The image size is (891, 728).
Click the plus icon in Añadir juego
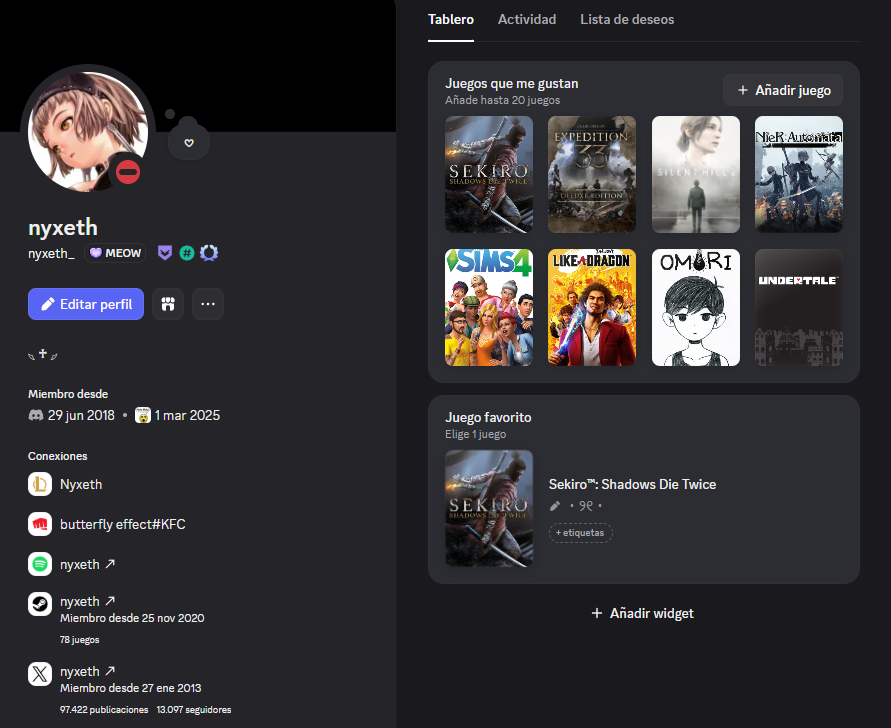click(742, 90)
